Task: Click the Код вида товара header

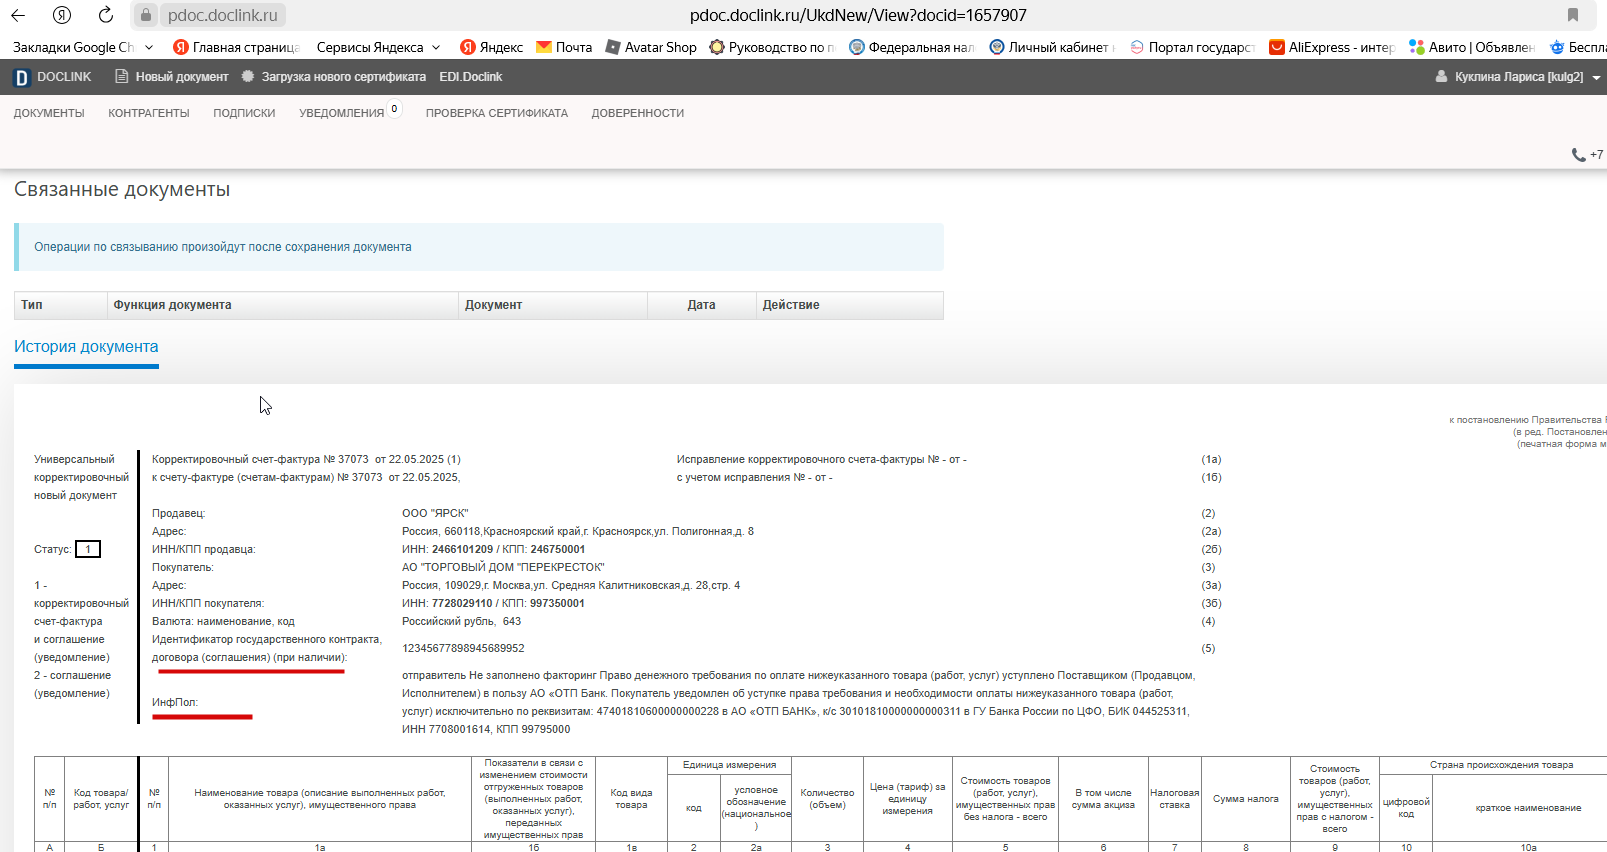Action: point(632,799)
